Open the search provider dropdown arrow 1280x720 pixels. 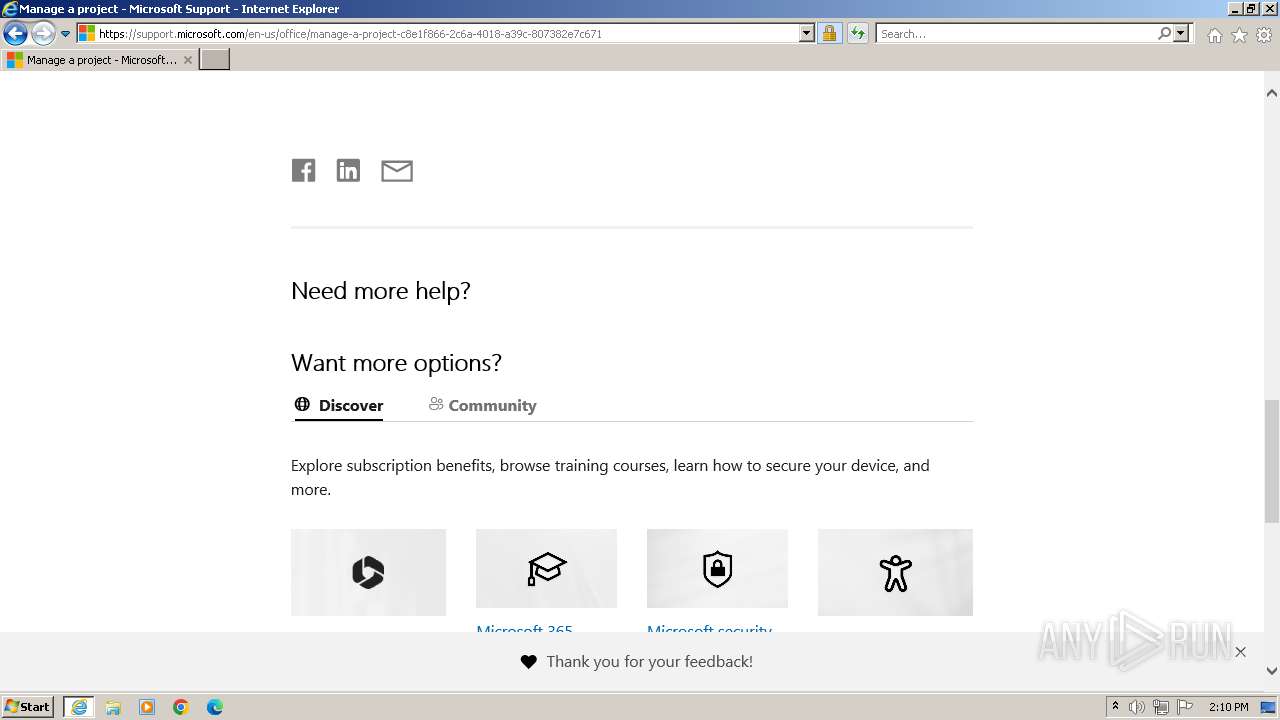1181,33
